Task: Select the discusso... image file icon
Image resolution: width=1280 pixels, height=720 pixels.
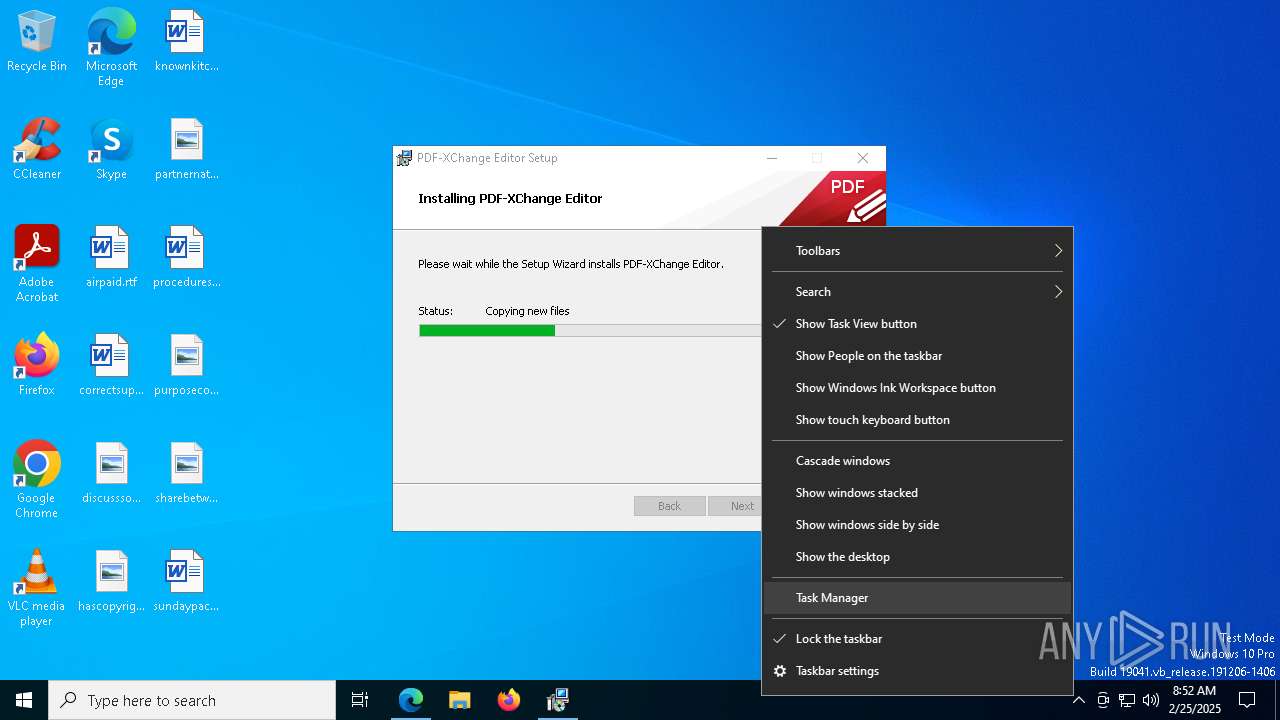Action: pyautogui.click(x=111, y=473)
